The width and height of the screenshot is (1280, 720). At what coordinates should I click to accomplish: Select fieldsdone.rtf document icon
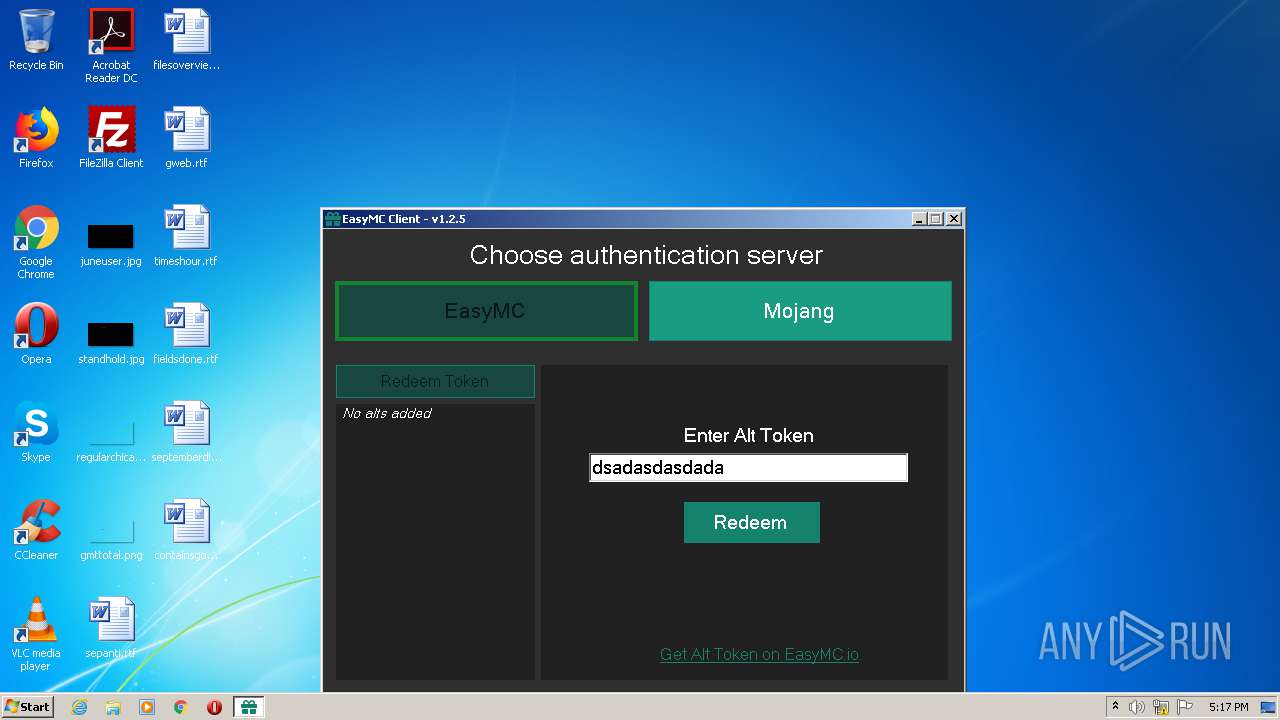click(x=186, y=335)
